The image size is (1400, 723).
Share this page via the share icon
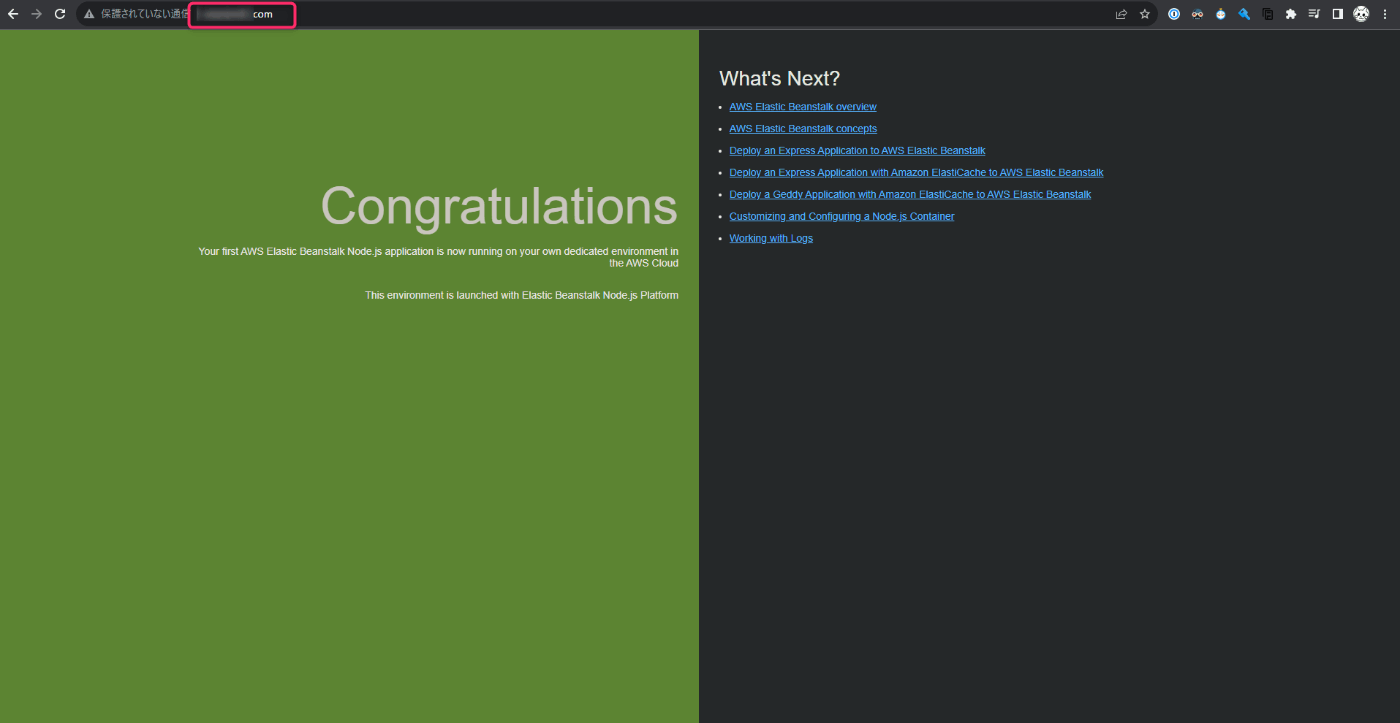click(1122, 14)
